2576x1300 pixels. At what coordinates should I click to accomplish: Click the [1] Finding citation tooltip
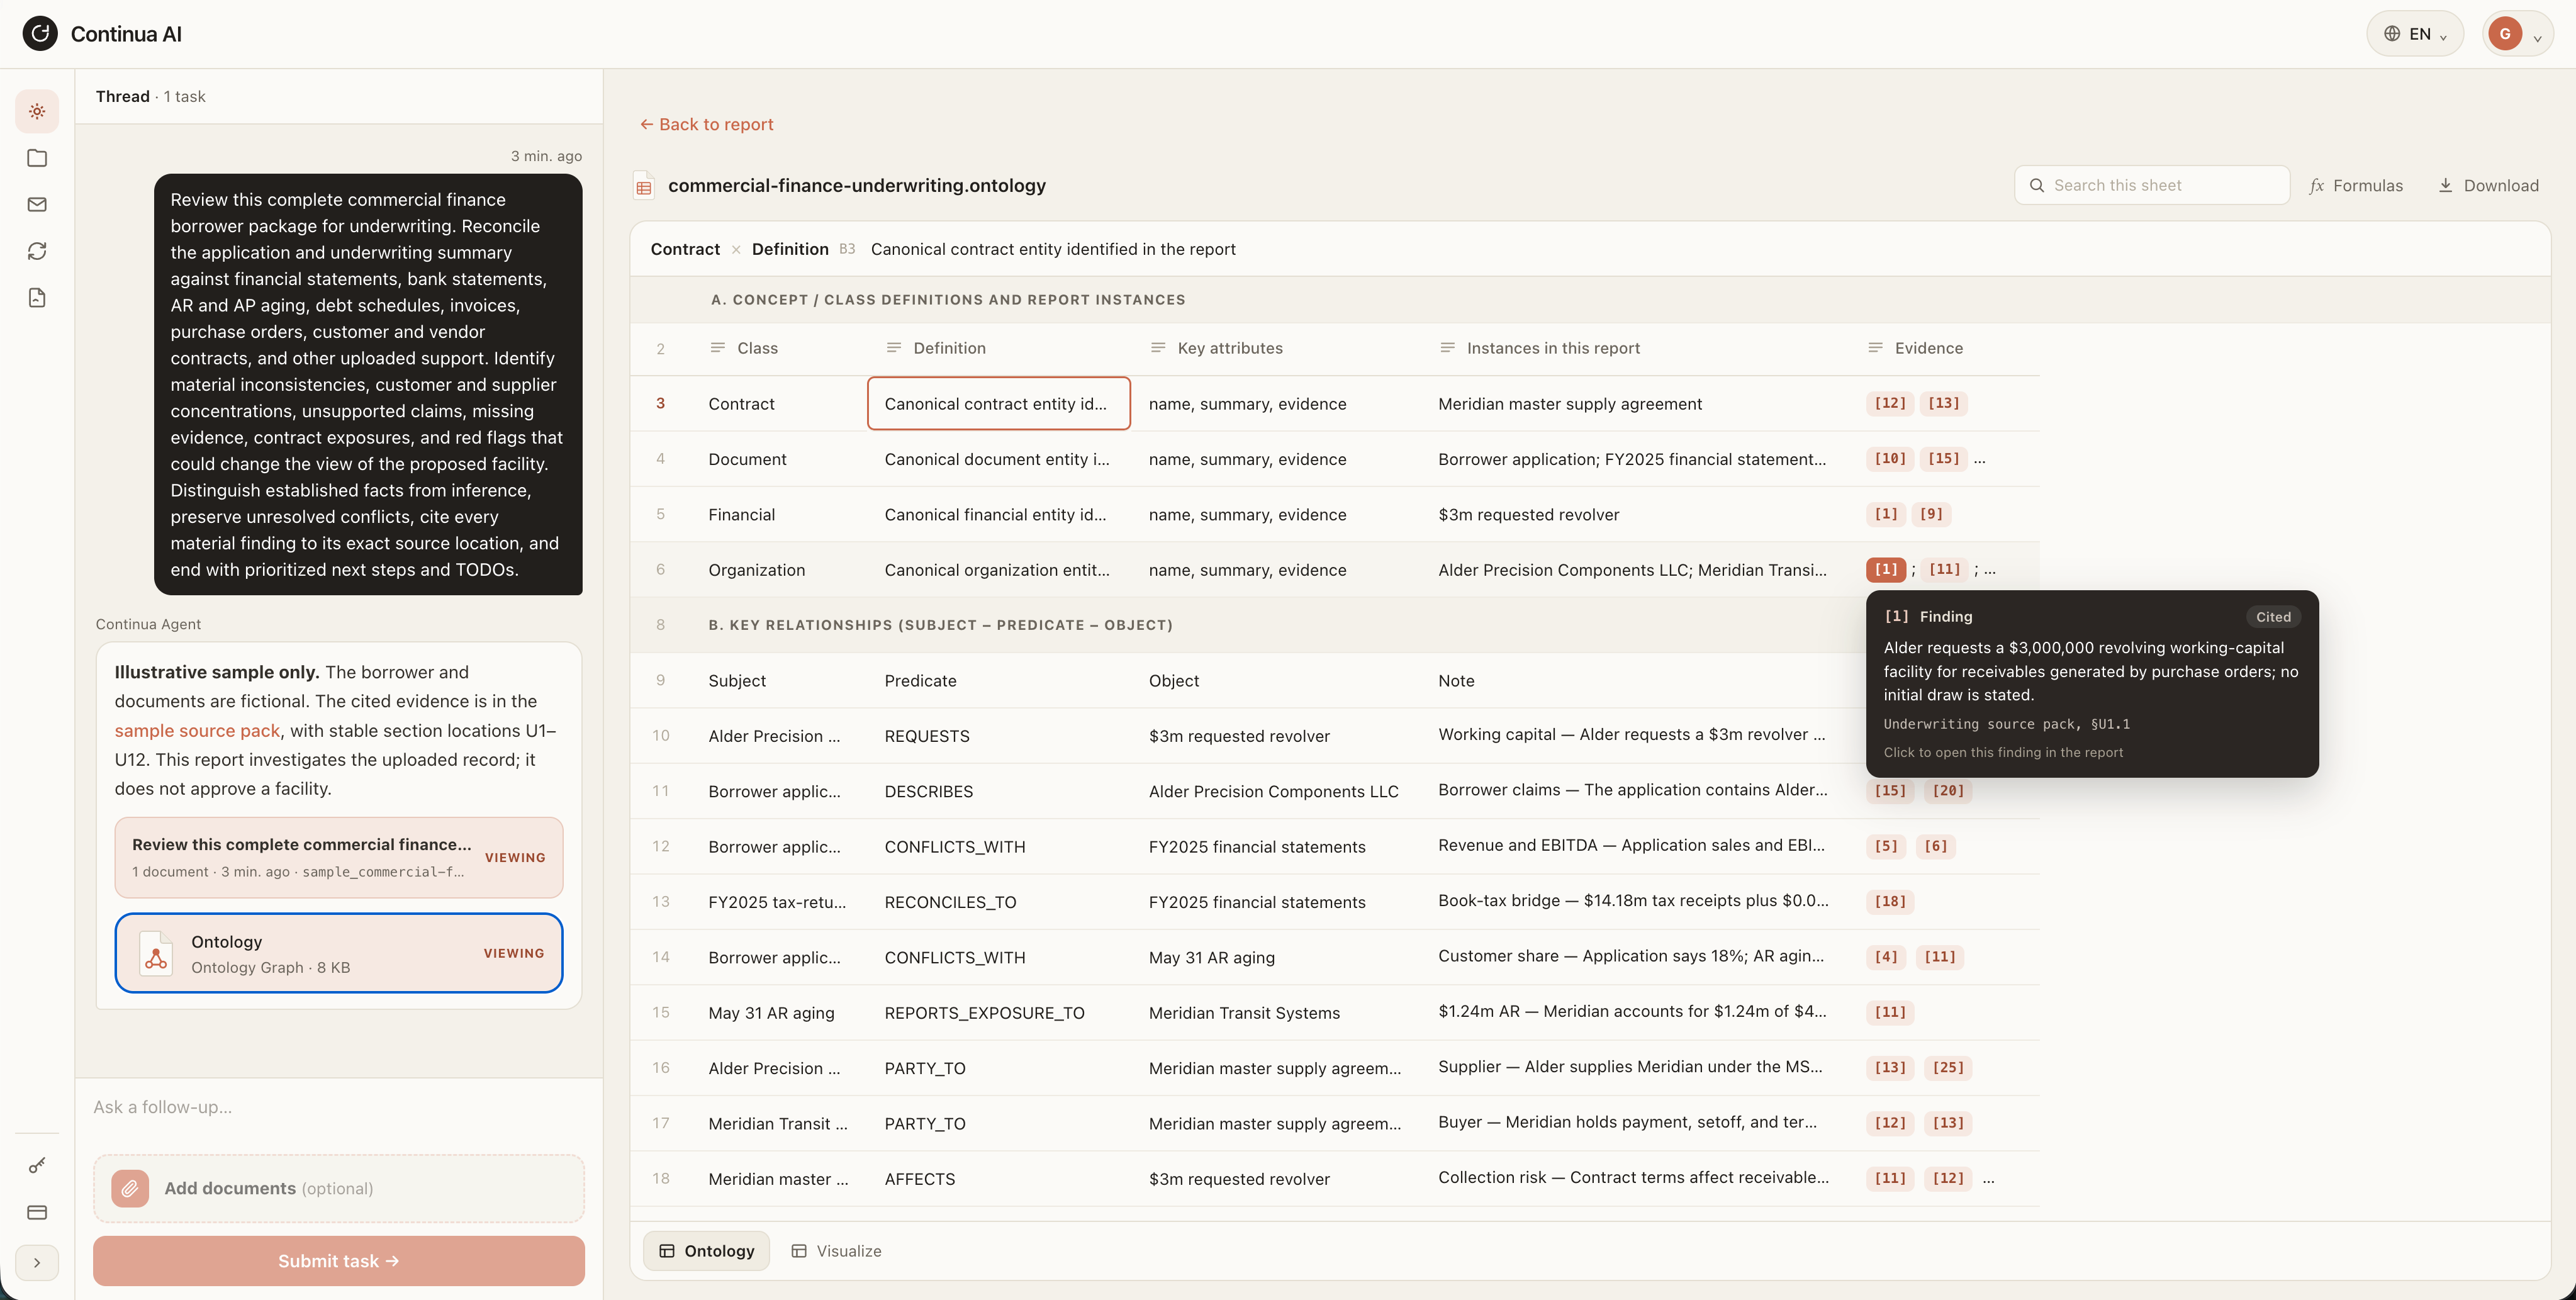(2092, 684)
